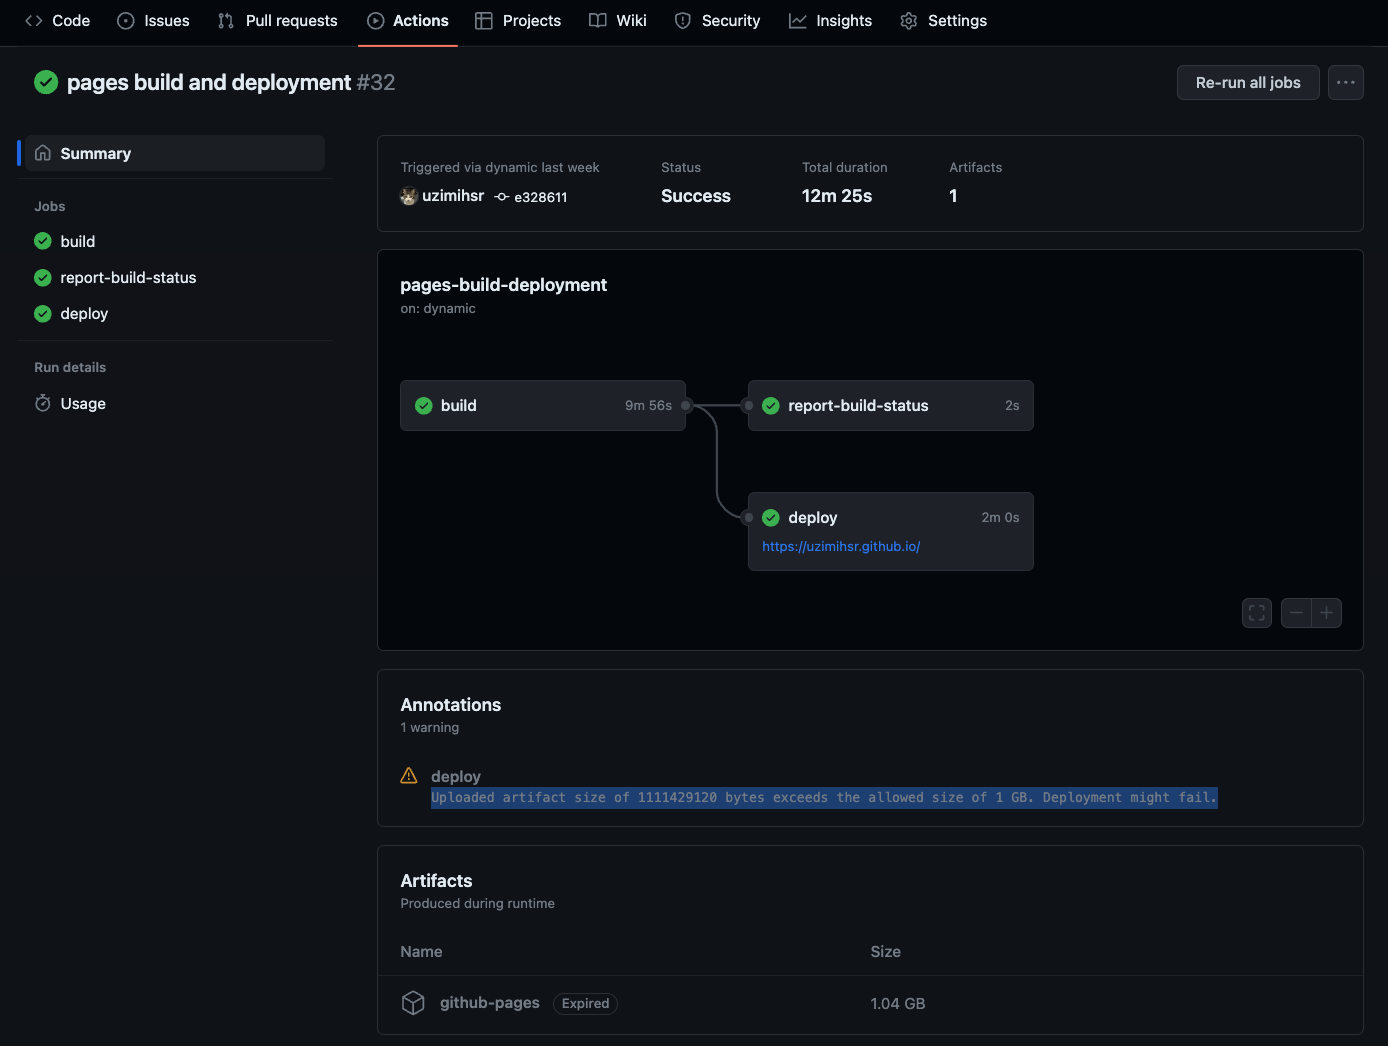Image resolution: width=1388 pixels, height=1046 pixels.
Task: Open the Insights tab
Action: [830, 21]
